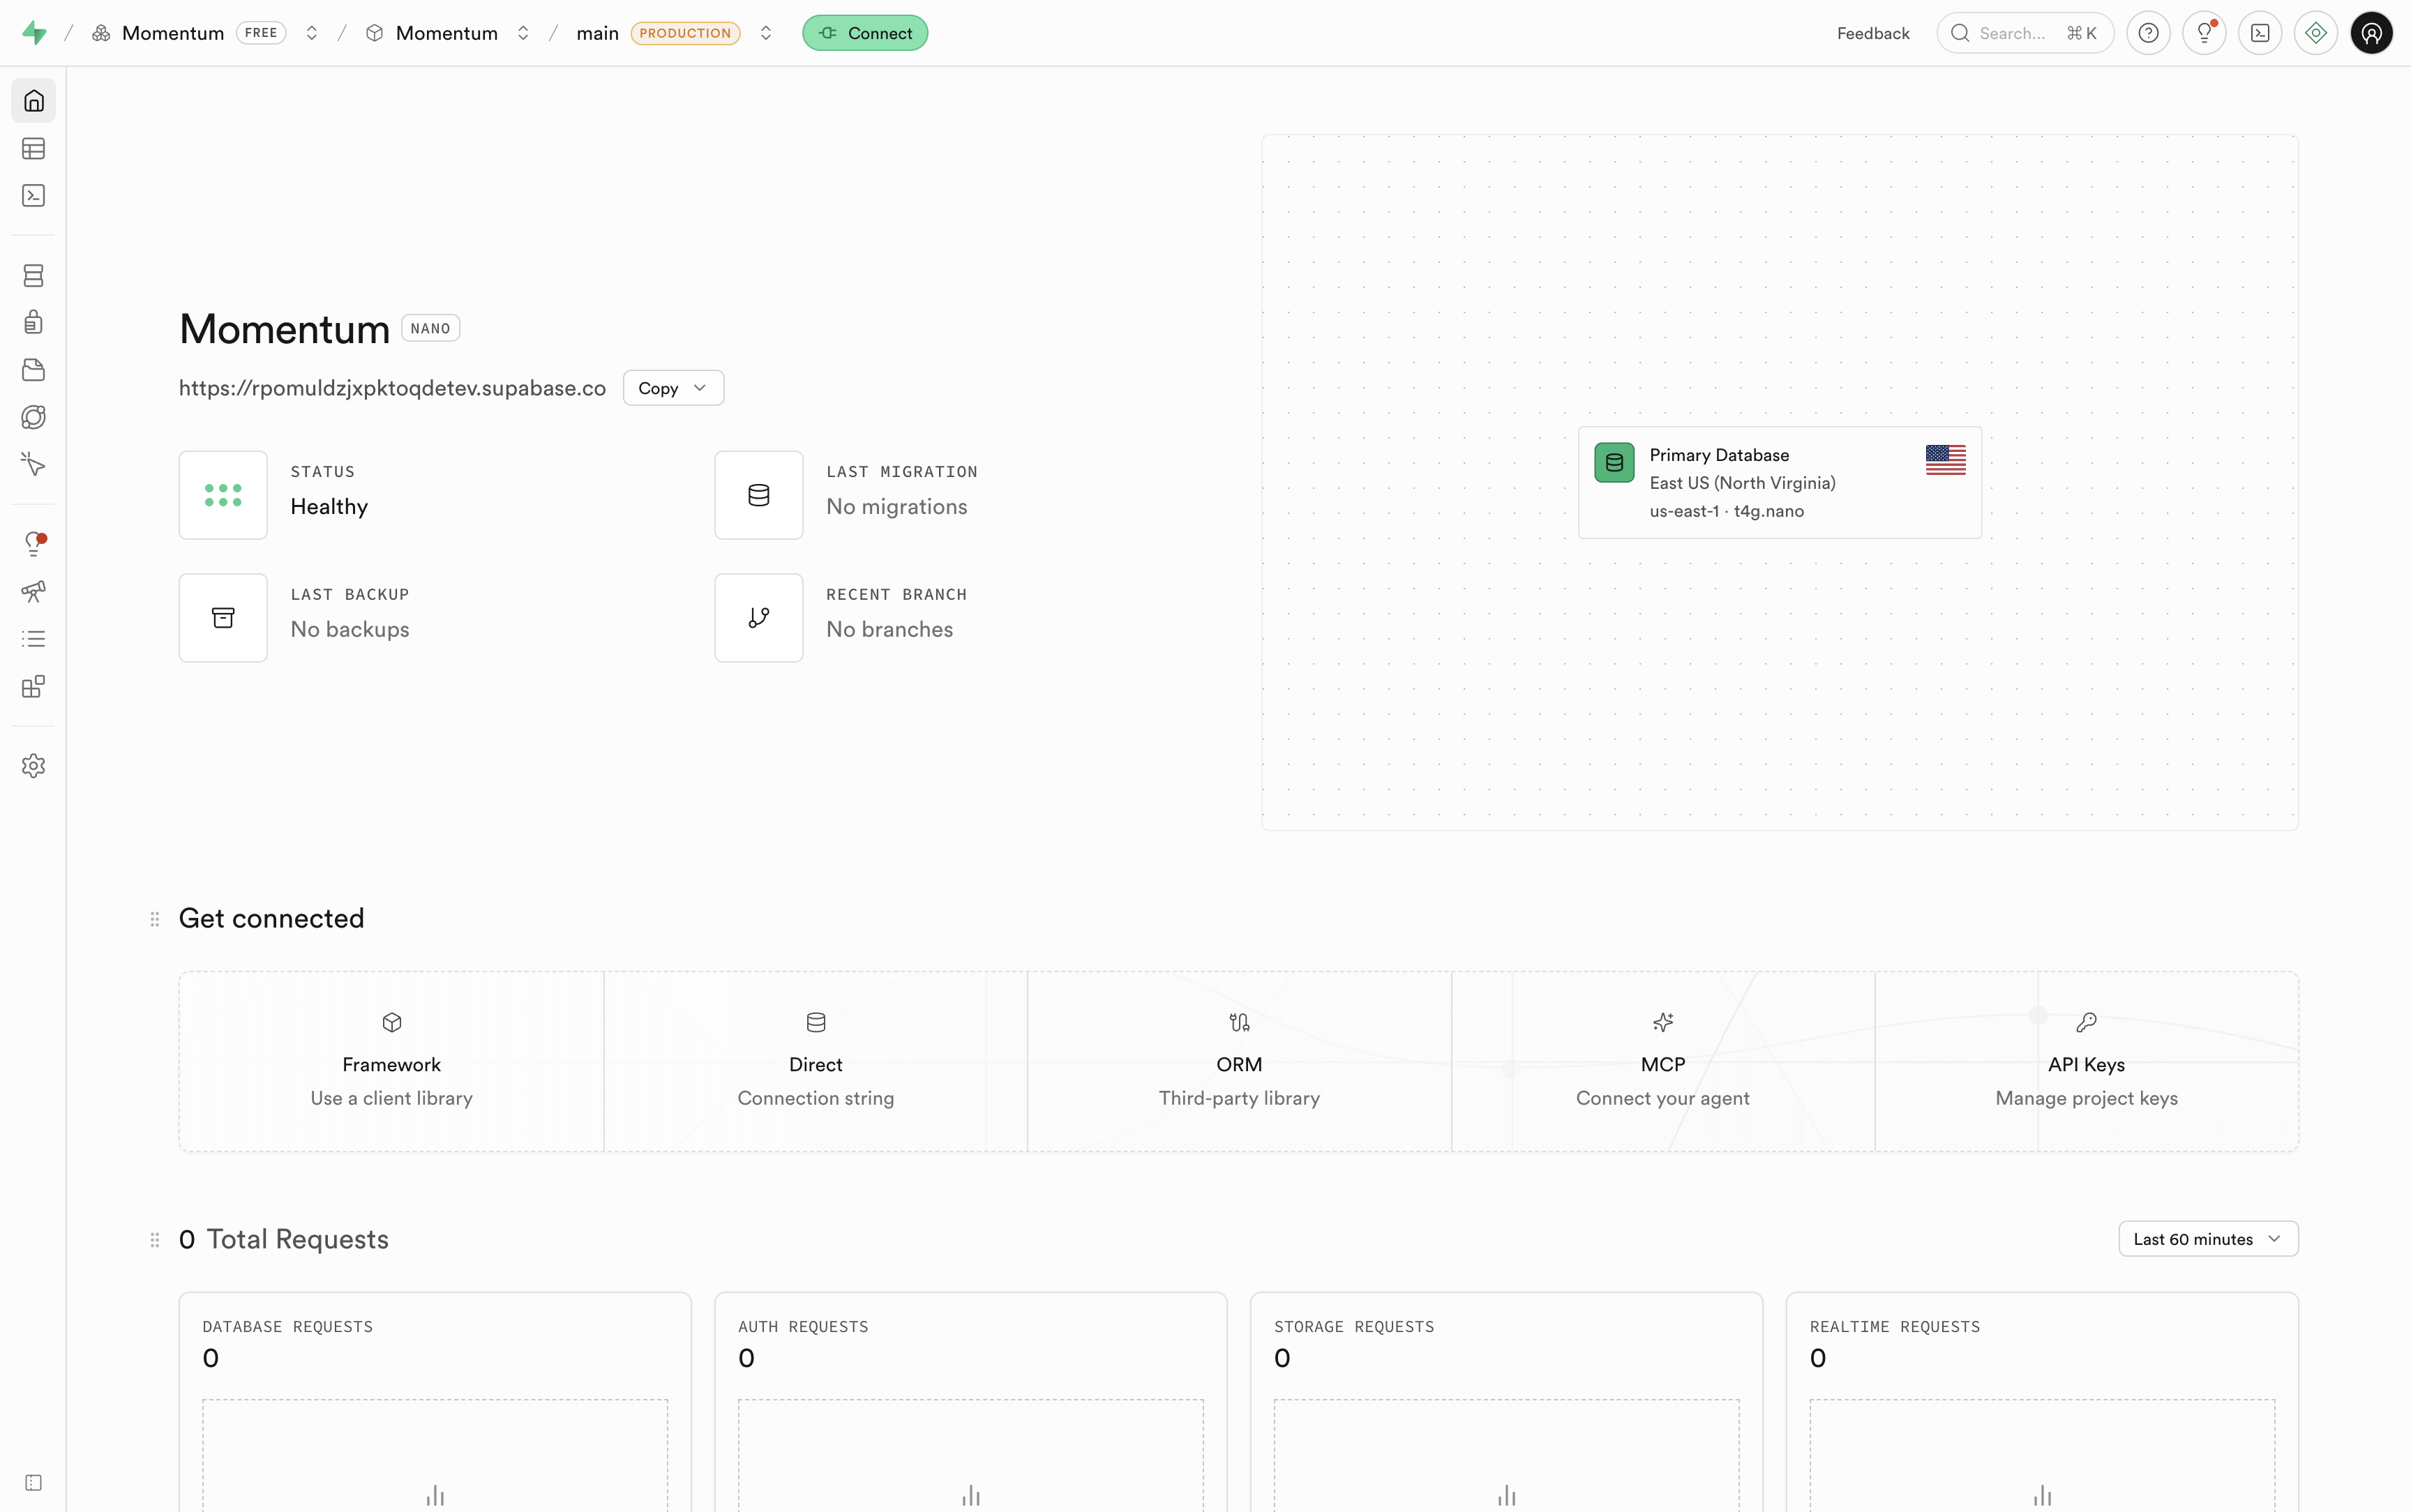
Task: Open the main branch breadcrumb
Action: point(598,33)
